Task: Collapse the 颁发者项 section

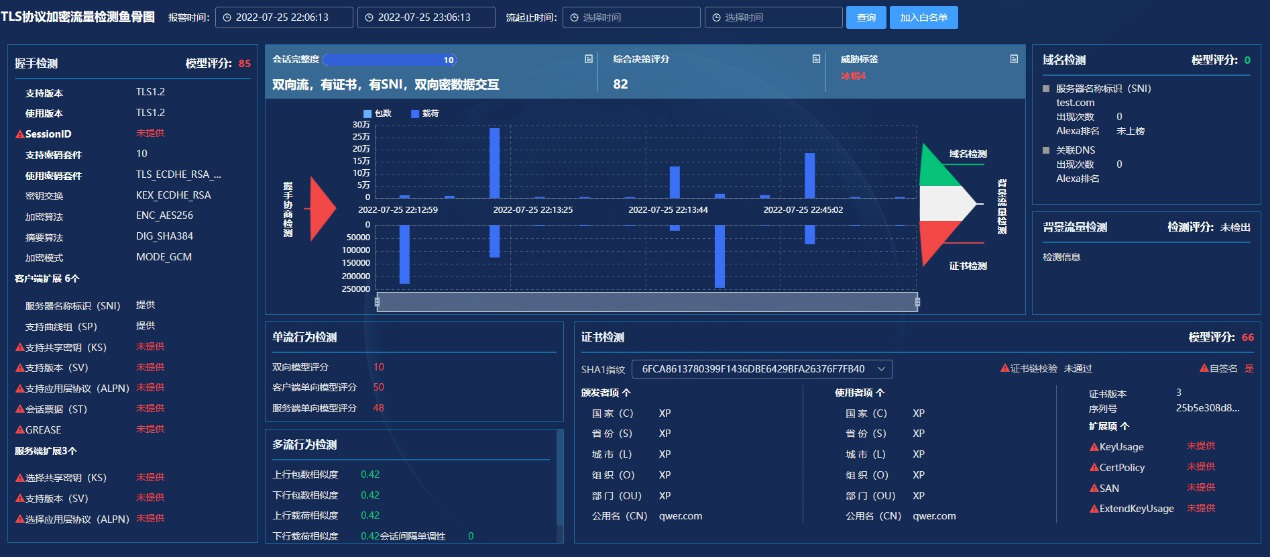Action: 626,393
